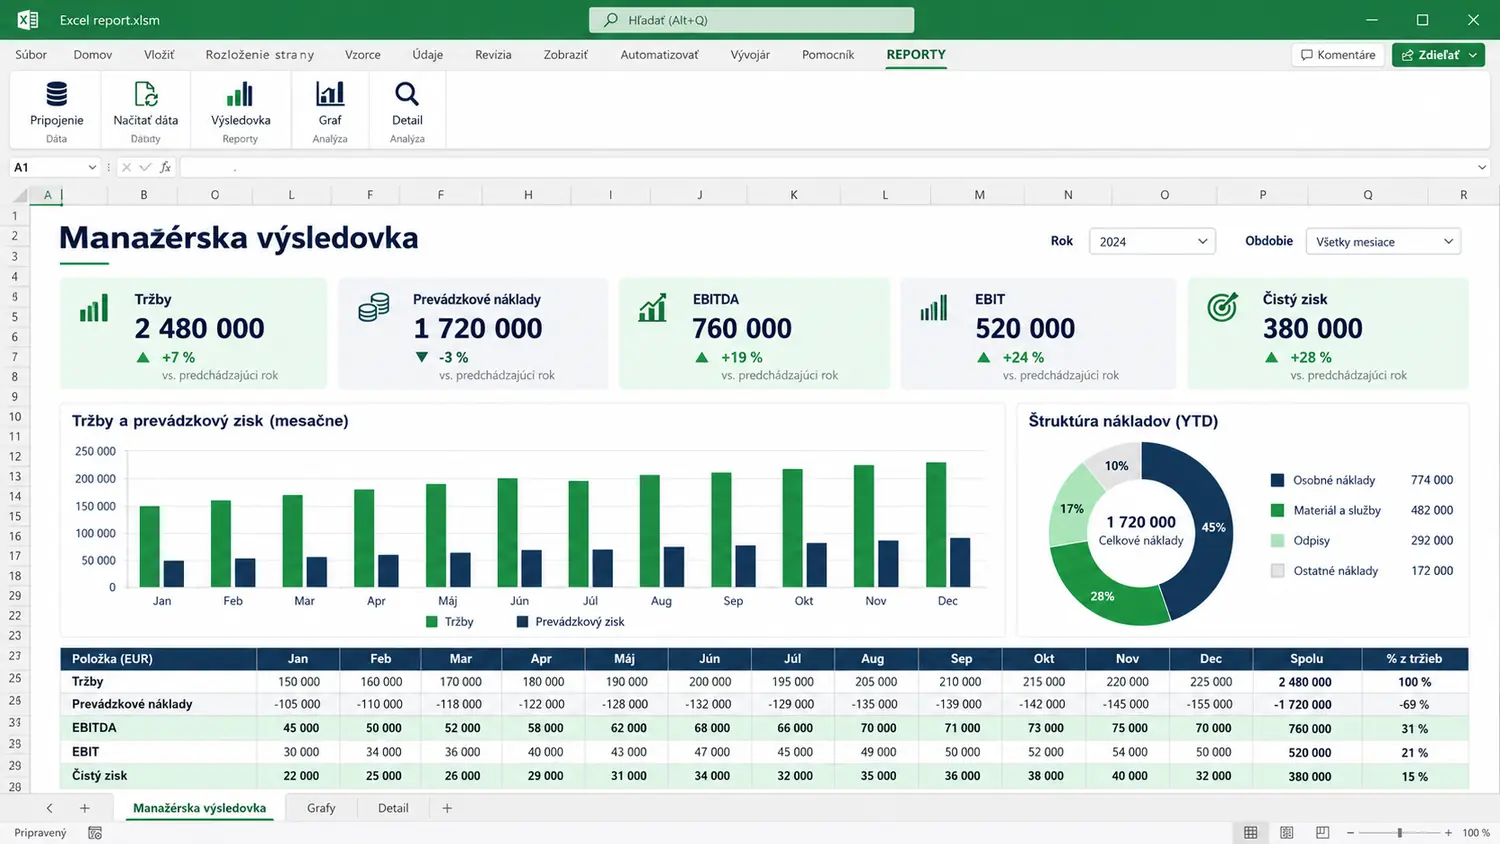The height and width of the screenshot is (844, 1500).
Task: Click the confirm checkmark in the formula bar
Action: tap(145, 167)
